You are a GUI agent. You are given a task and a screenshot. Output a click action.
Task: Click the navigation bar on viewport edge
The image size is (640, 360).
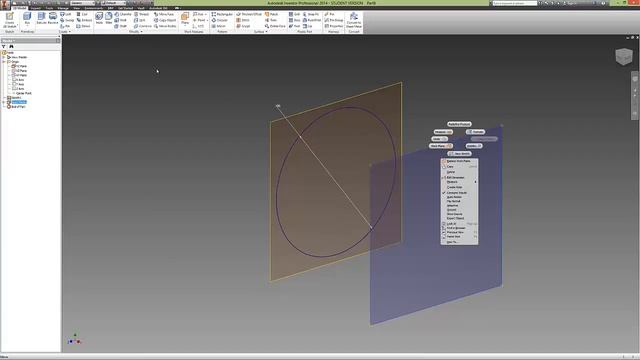(635, 95)
